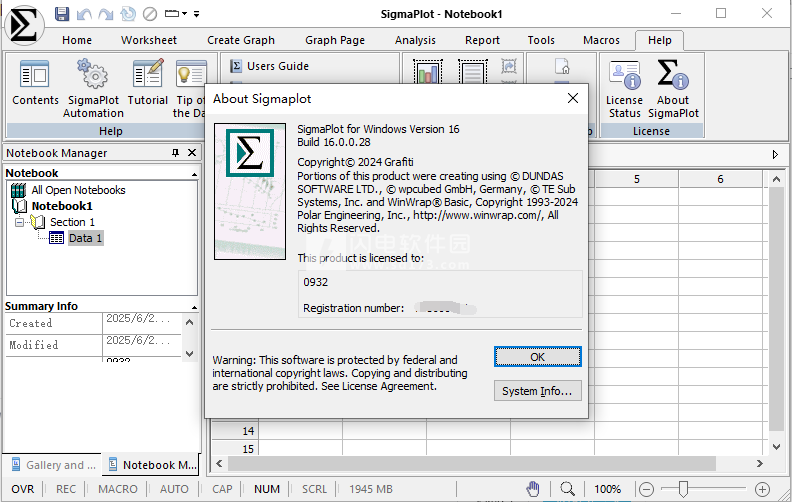
Task: Click the Undo arrow icon
Action: click(x=84, y=14)
